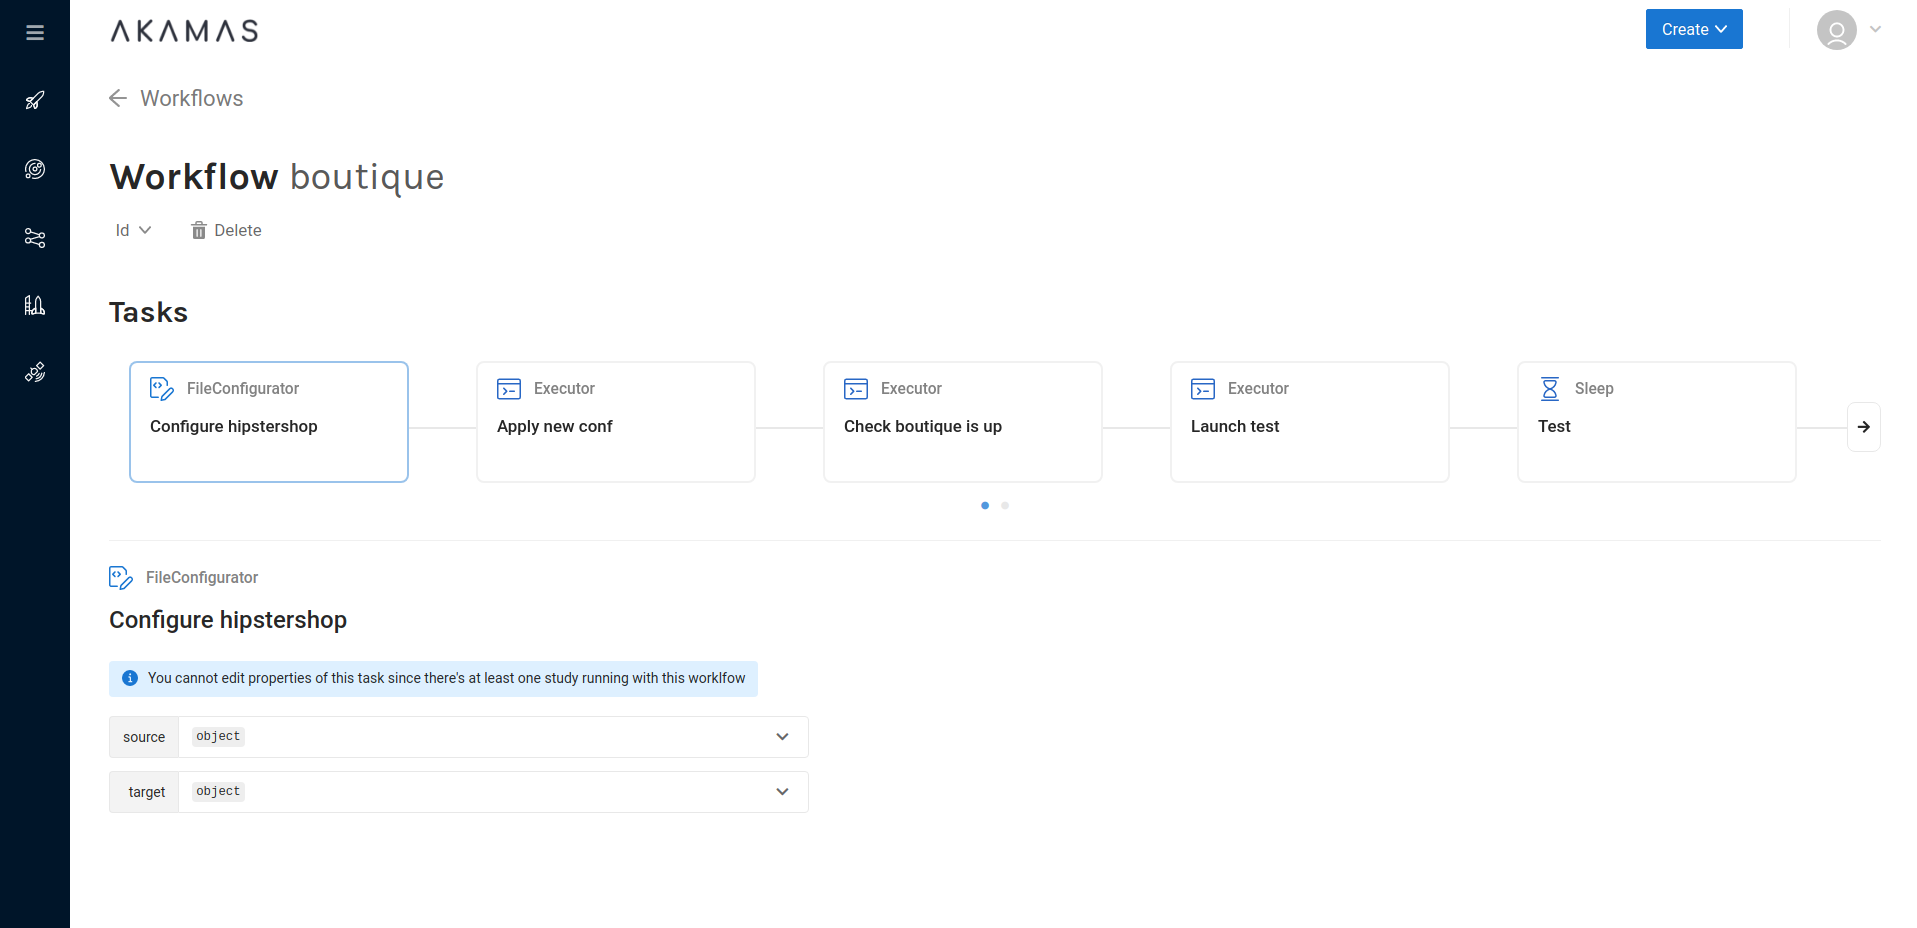
Task: Click the telescope icon in sidebar
Action: pyautogui.click(x=35, y=305)
